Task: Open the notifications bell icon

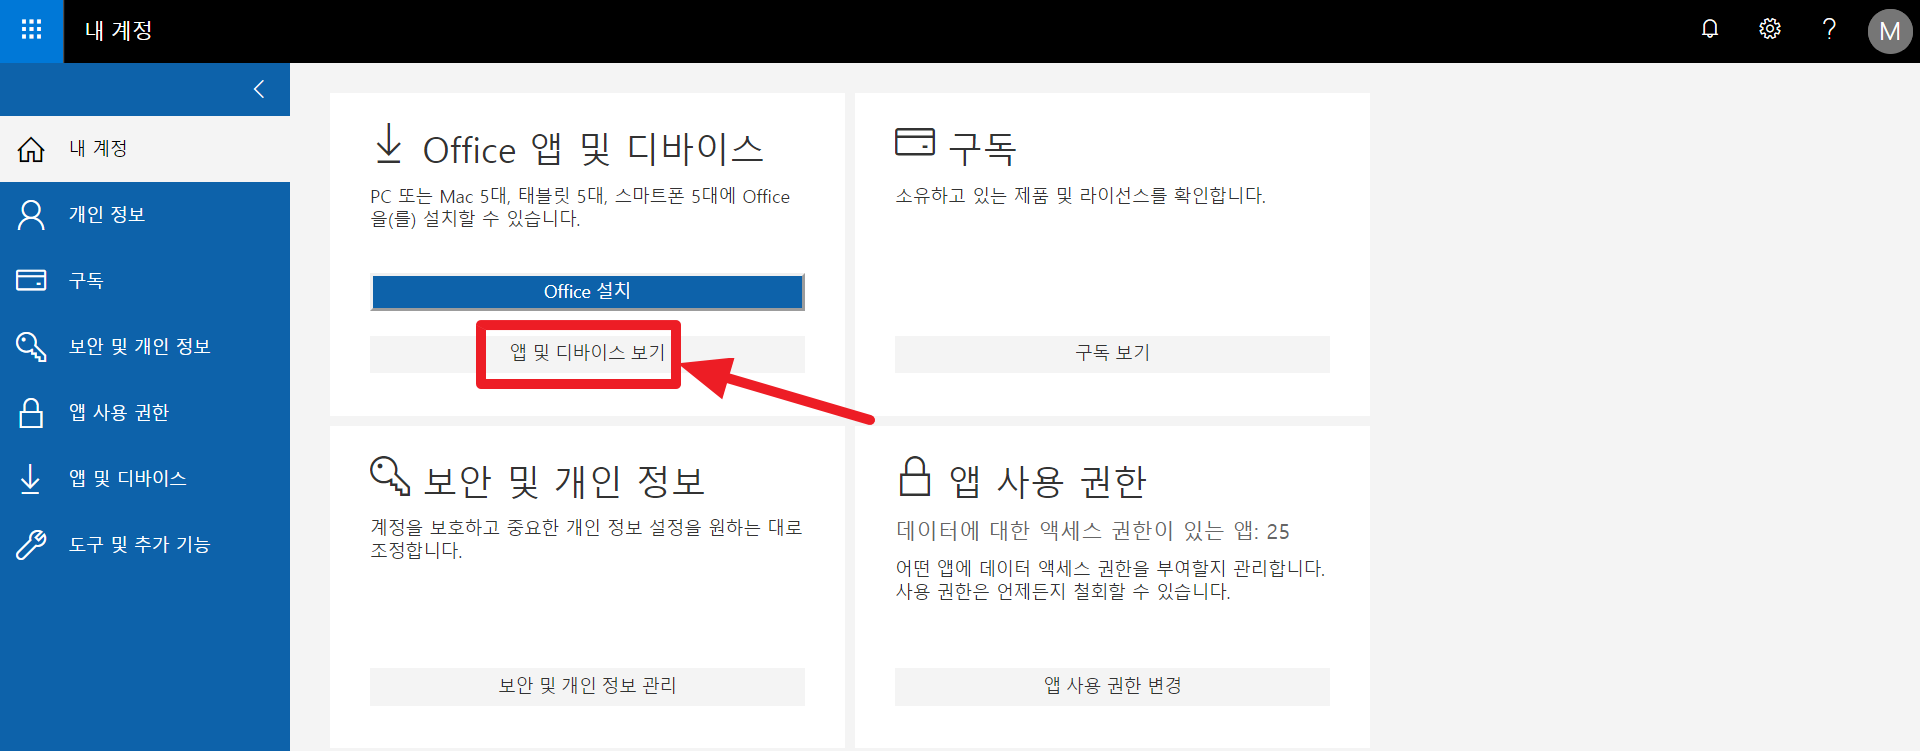Action: coord(1710,29)
